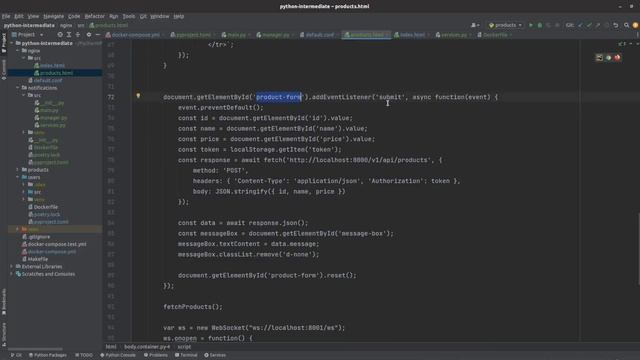Open the Project view selector dropdown
This screenshot has height=360, width=640.
27,35
